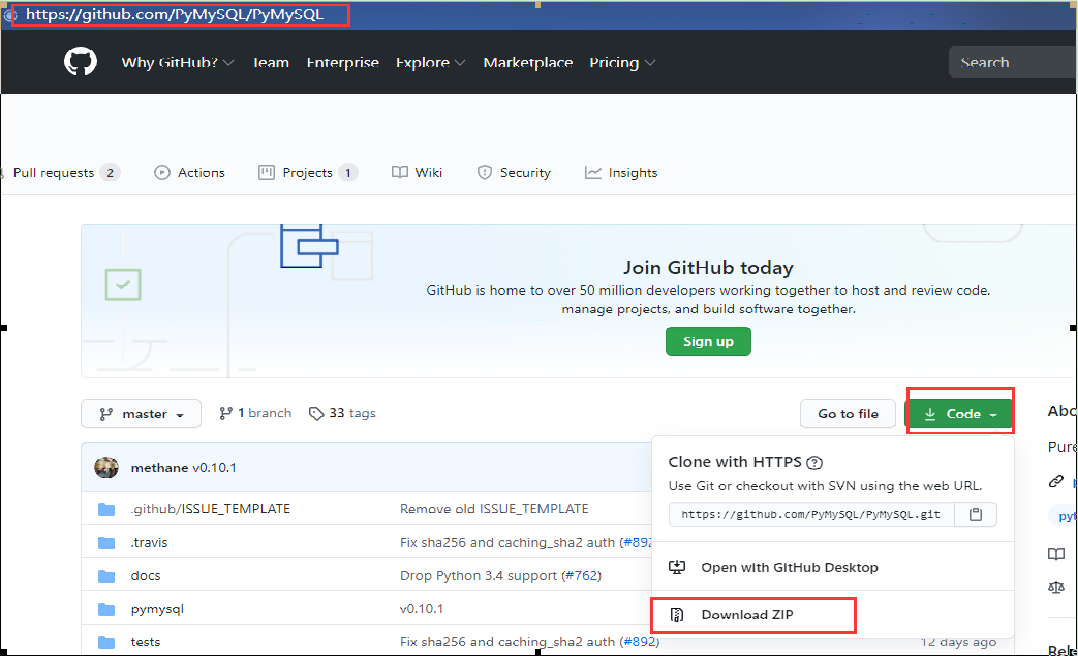The image size is (1078, 656).
Task: Copy clone URL with clipboard icon
Action: pos(976,514)
